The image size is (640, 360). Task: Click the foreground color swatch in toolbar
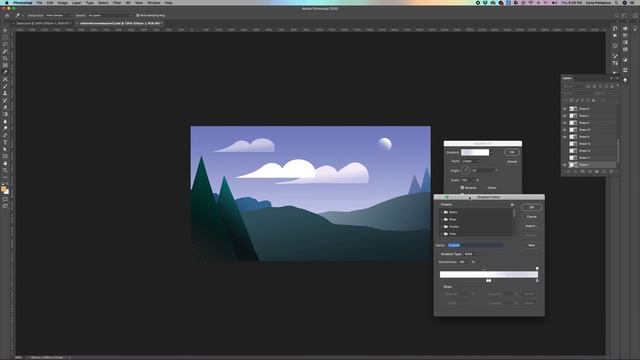(x=4, y=189)
